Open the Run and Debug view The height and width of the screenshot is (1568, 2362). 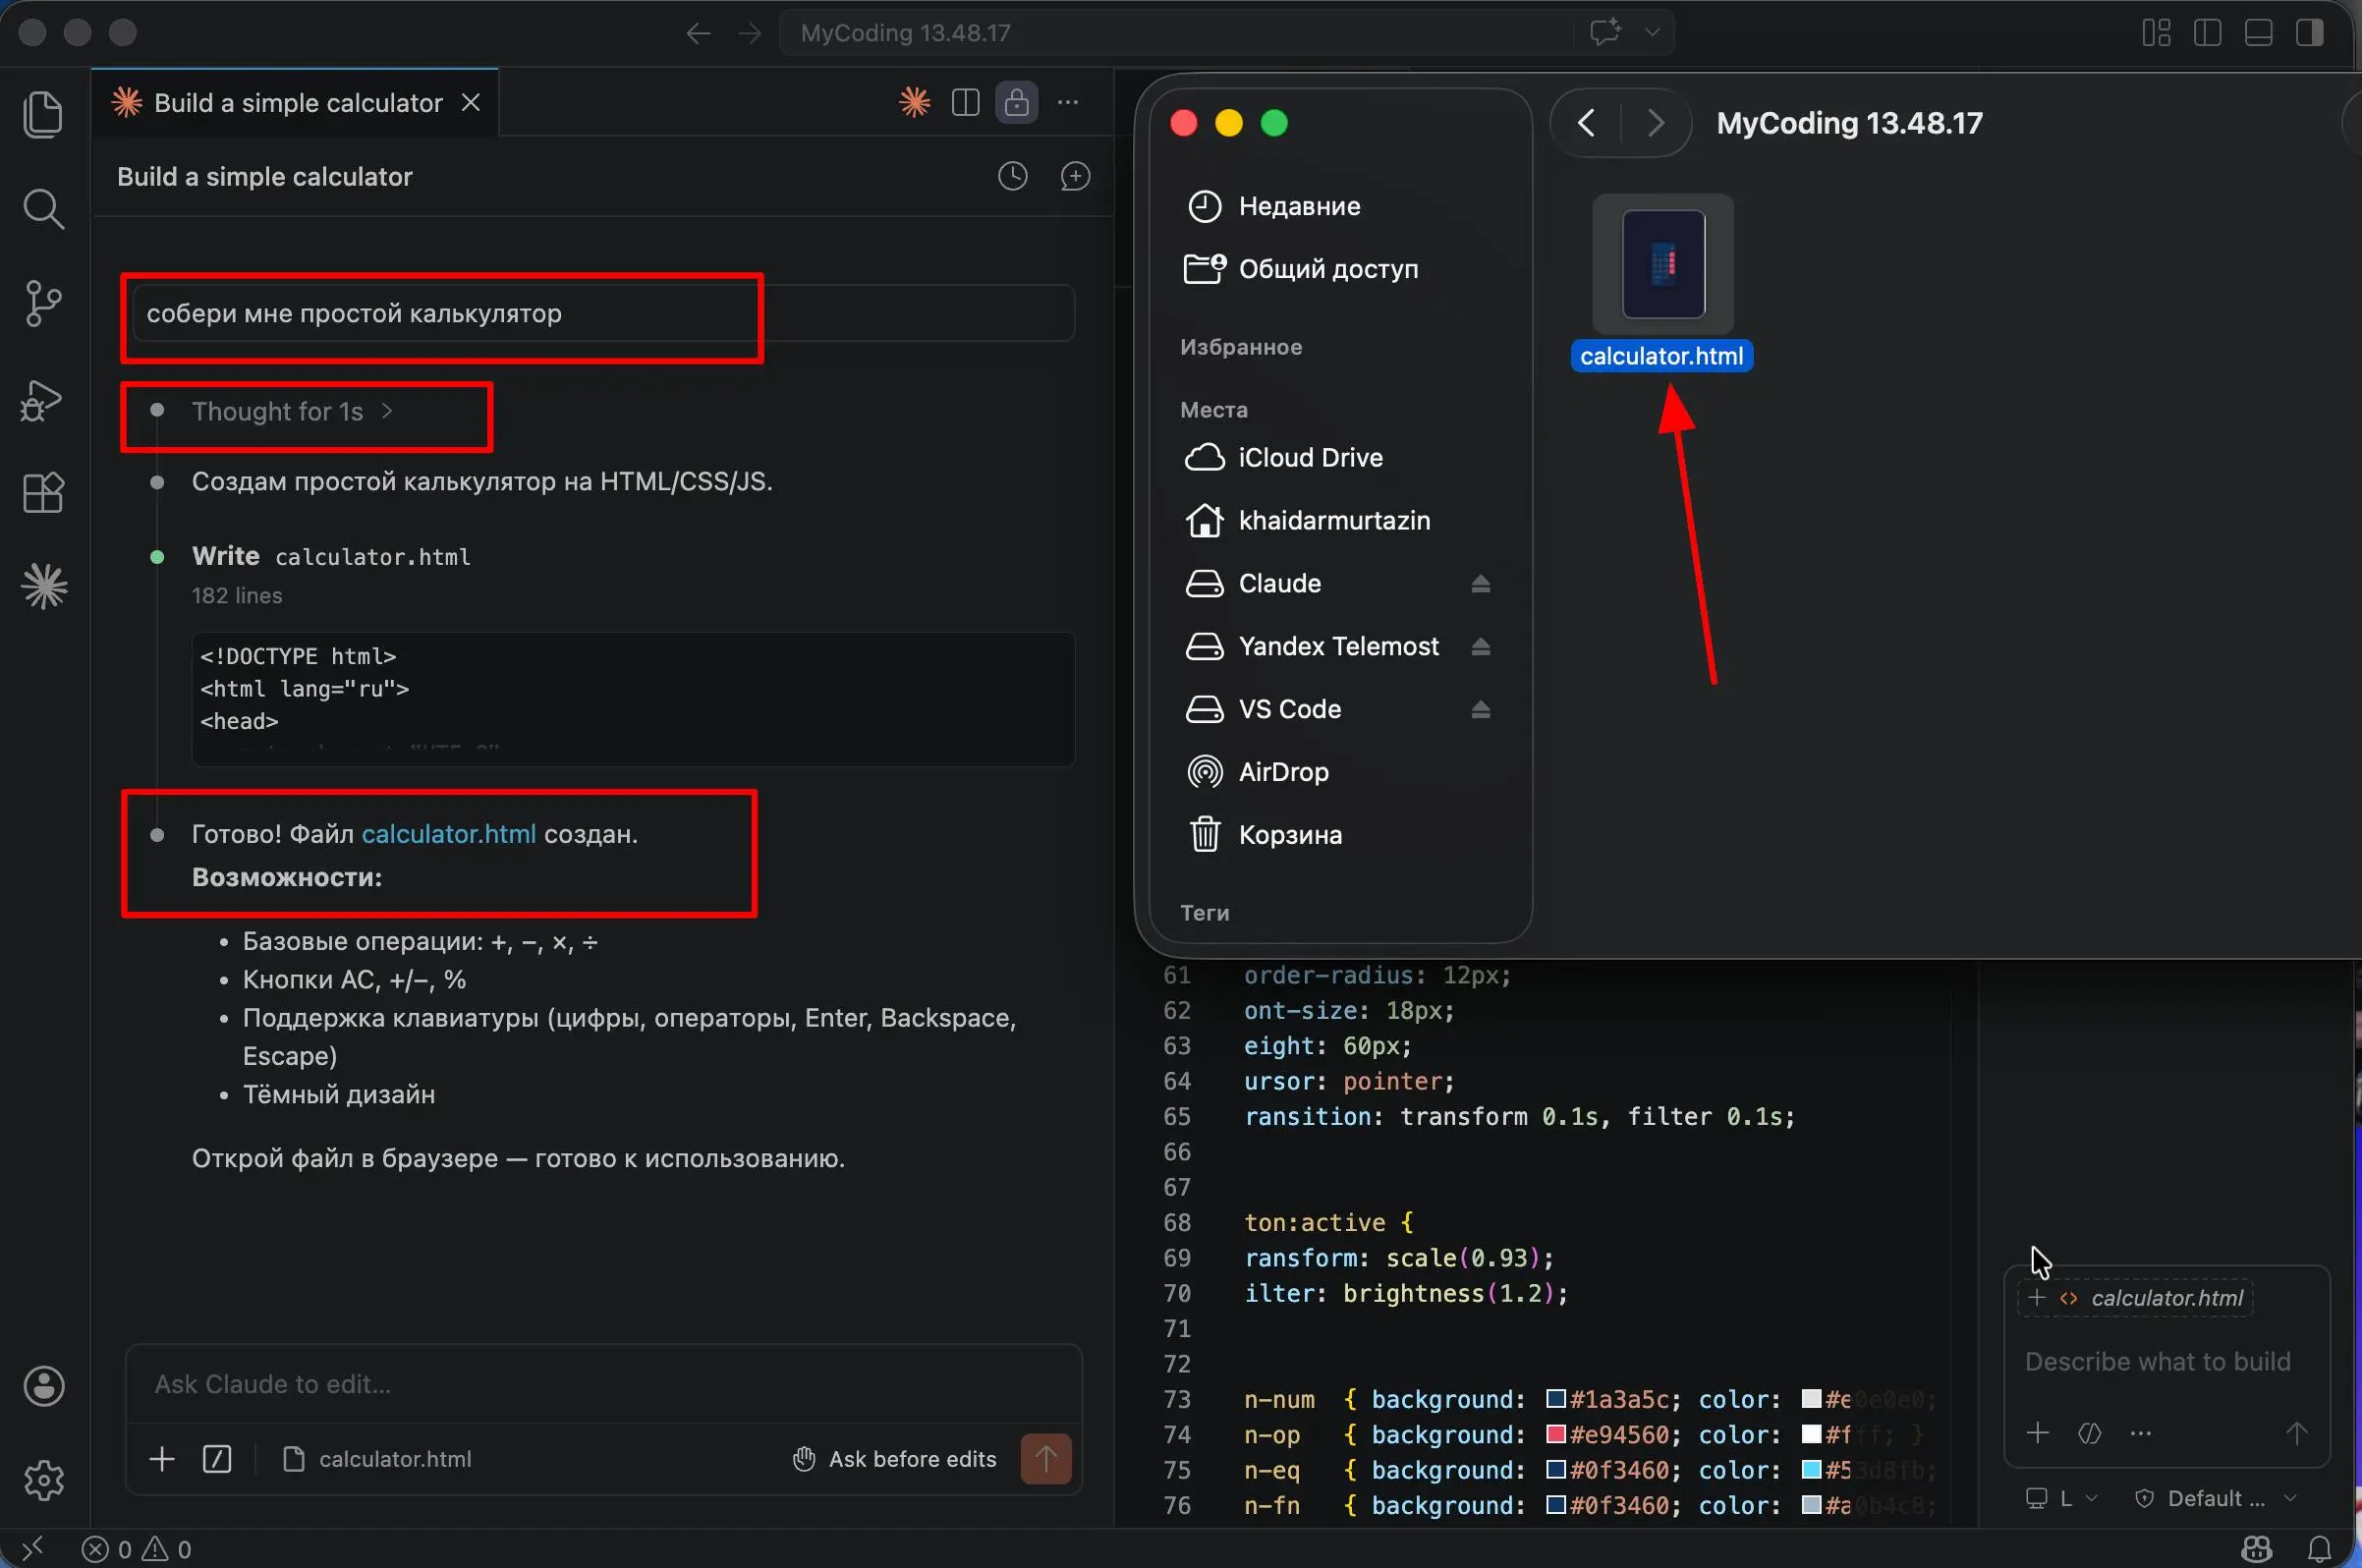[x=43, y=400]
